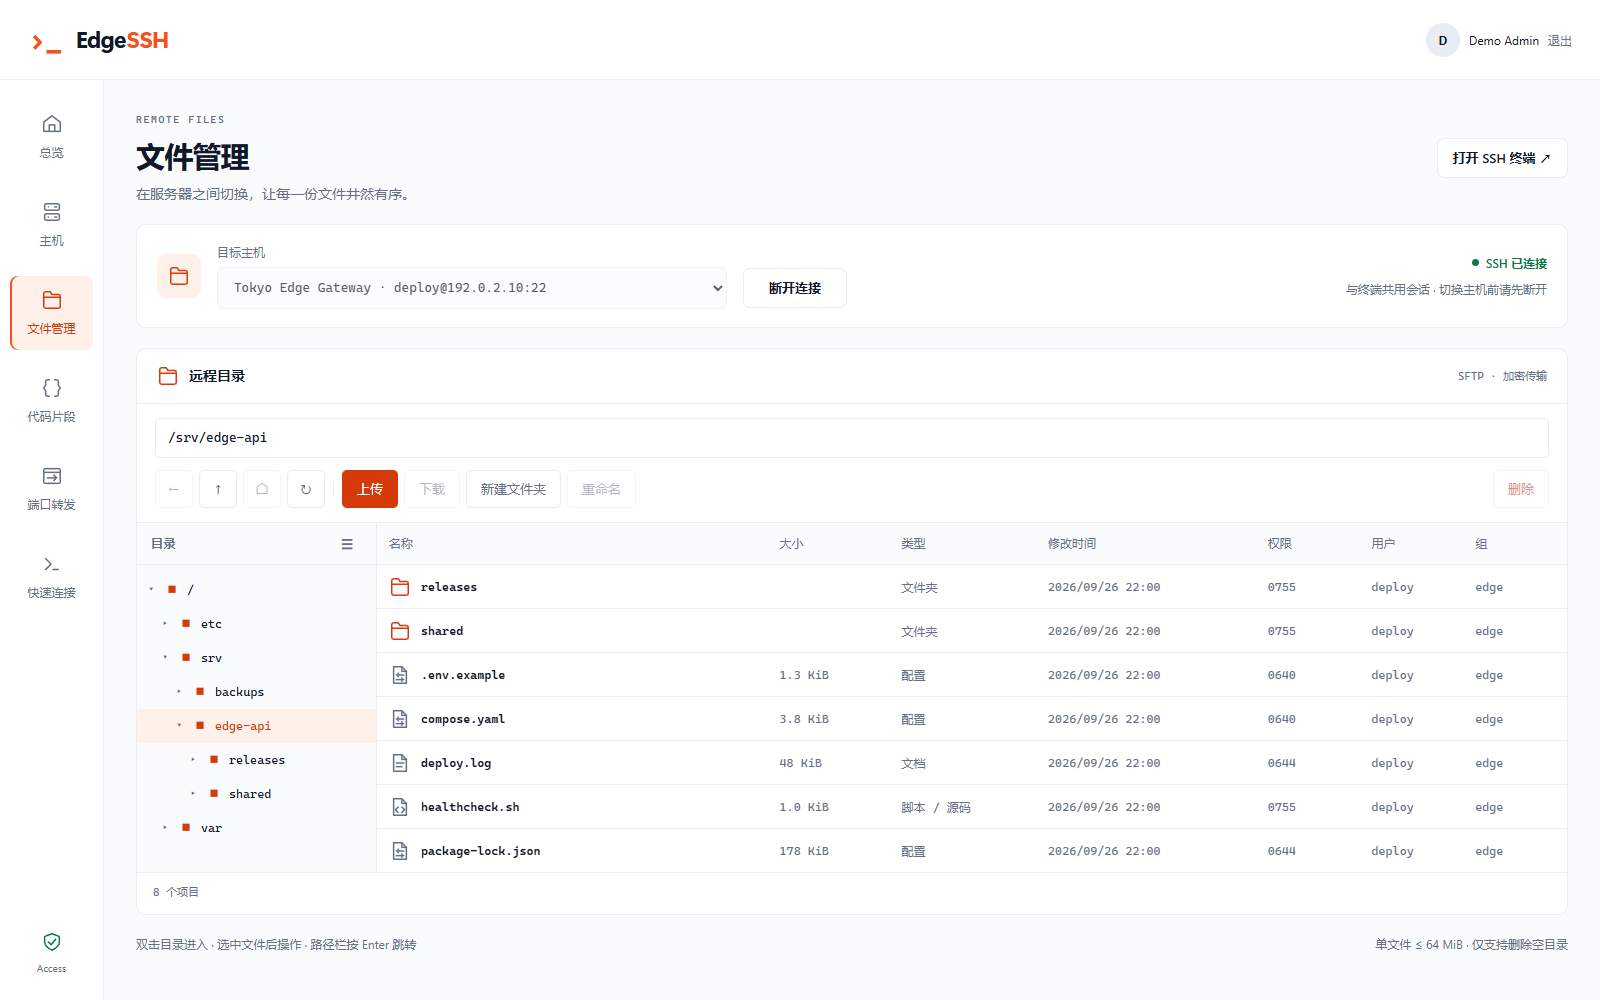1600x1000 pixels.
Task: Select the shared item under edge-api tree
Action: [250, 794]
